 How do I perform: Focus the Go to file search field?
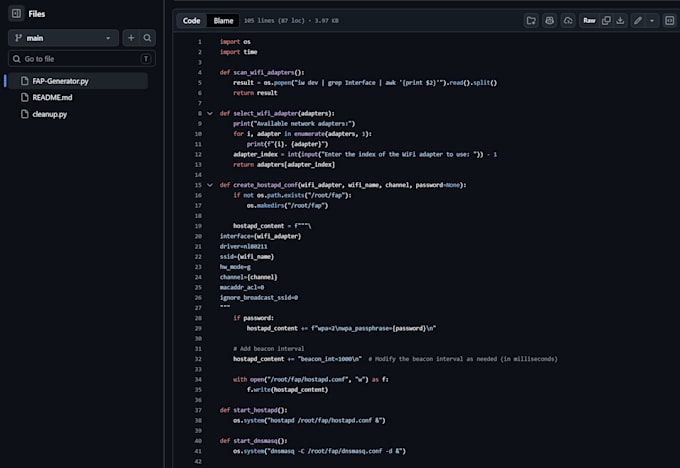pos(82,59)
